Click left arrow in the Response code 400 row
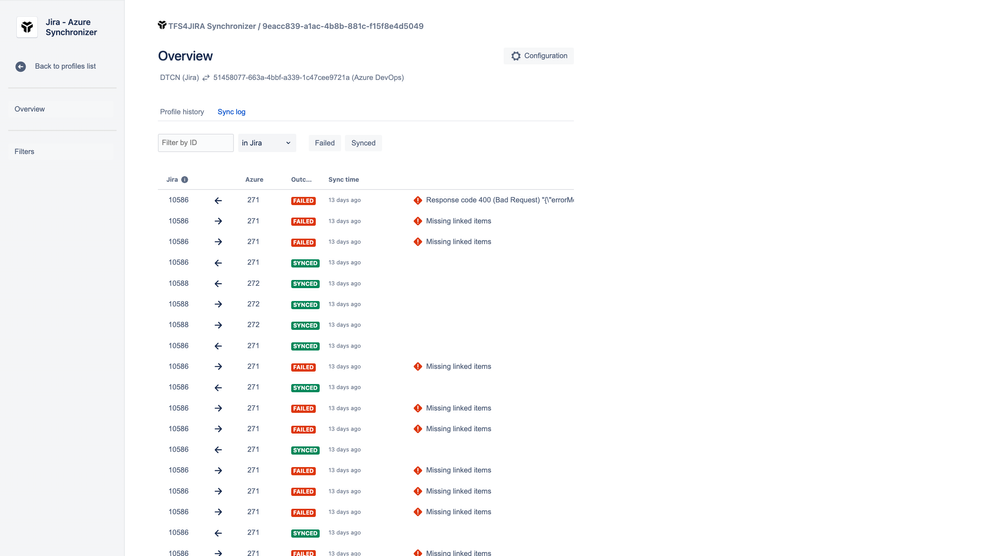 coord(218,200)
